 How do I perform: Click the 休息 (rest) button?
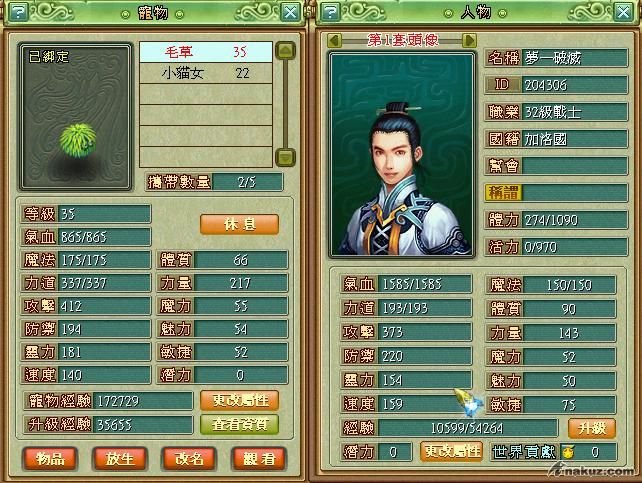pos(240,224)
